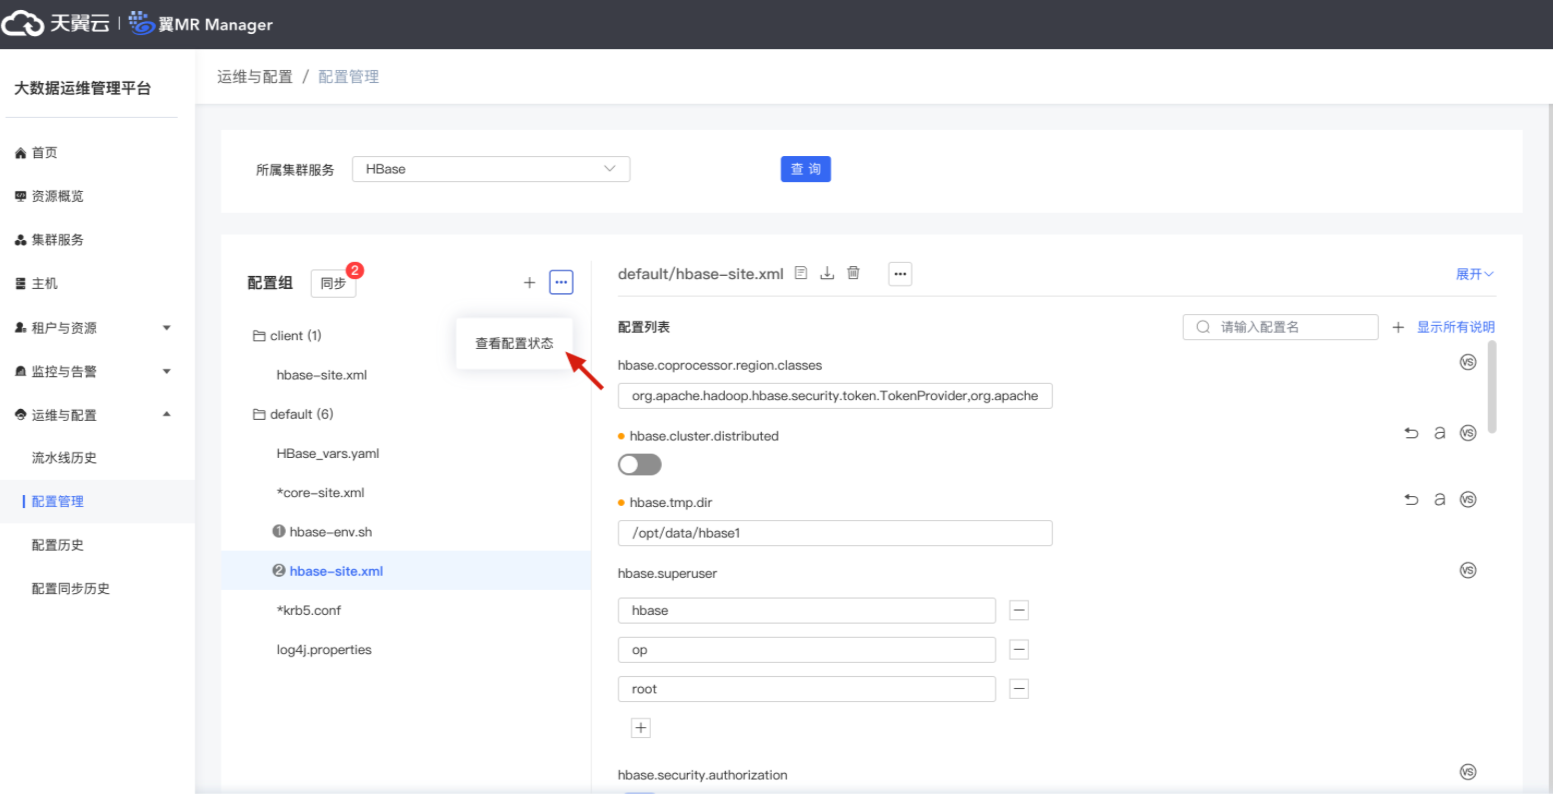
Task: Remove the 'root' superuser entry
Action: tap(1019, 689)
